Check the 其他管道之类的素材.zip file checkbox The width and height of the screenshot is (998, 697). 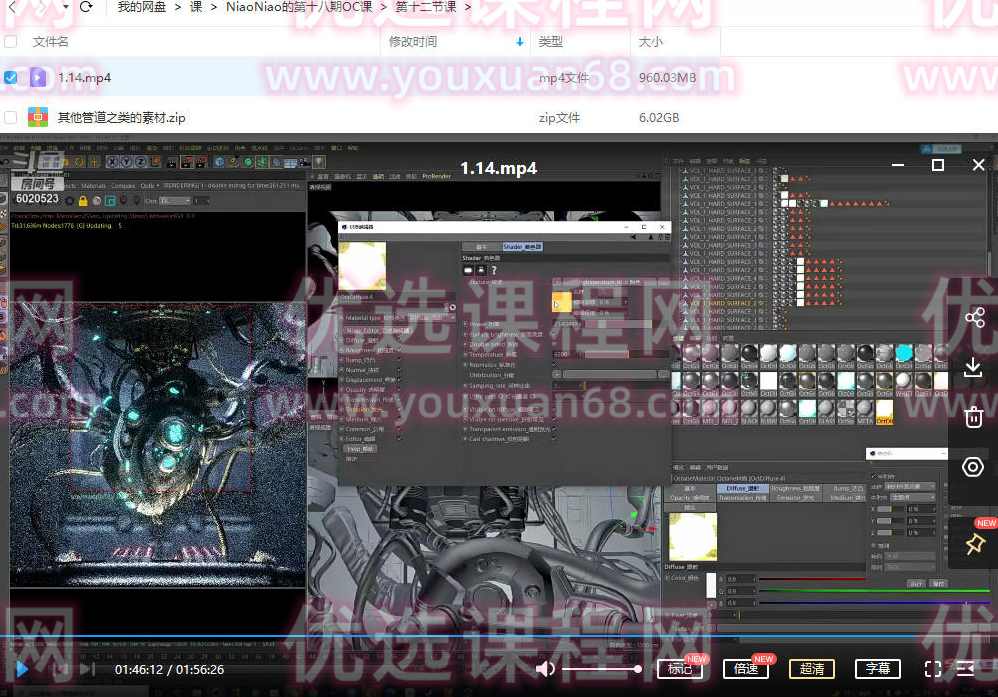point(12,117)
